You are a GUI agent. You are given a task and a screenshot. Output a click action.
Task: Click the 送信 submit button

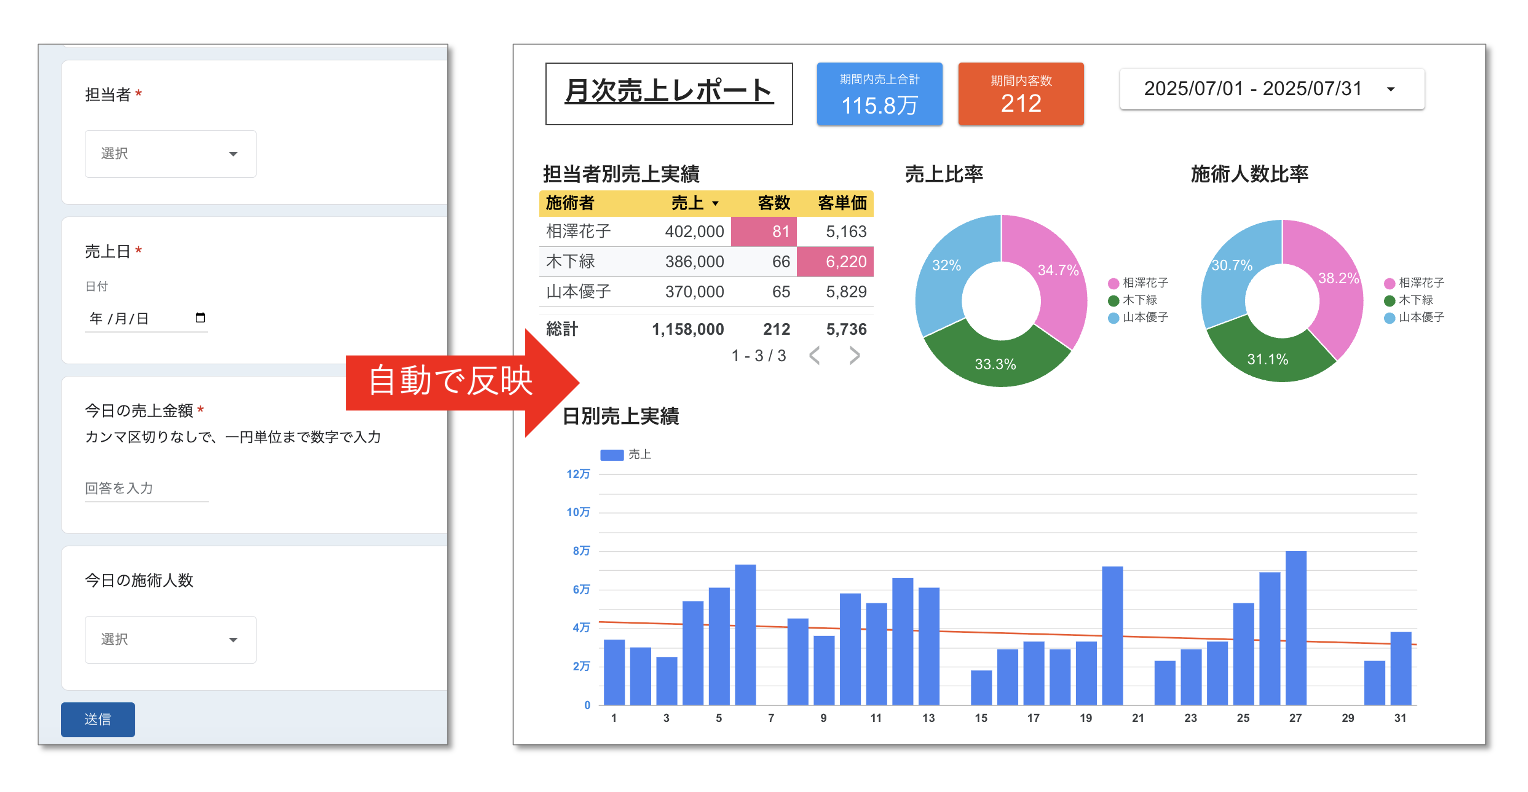click(x=97, y=720)
